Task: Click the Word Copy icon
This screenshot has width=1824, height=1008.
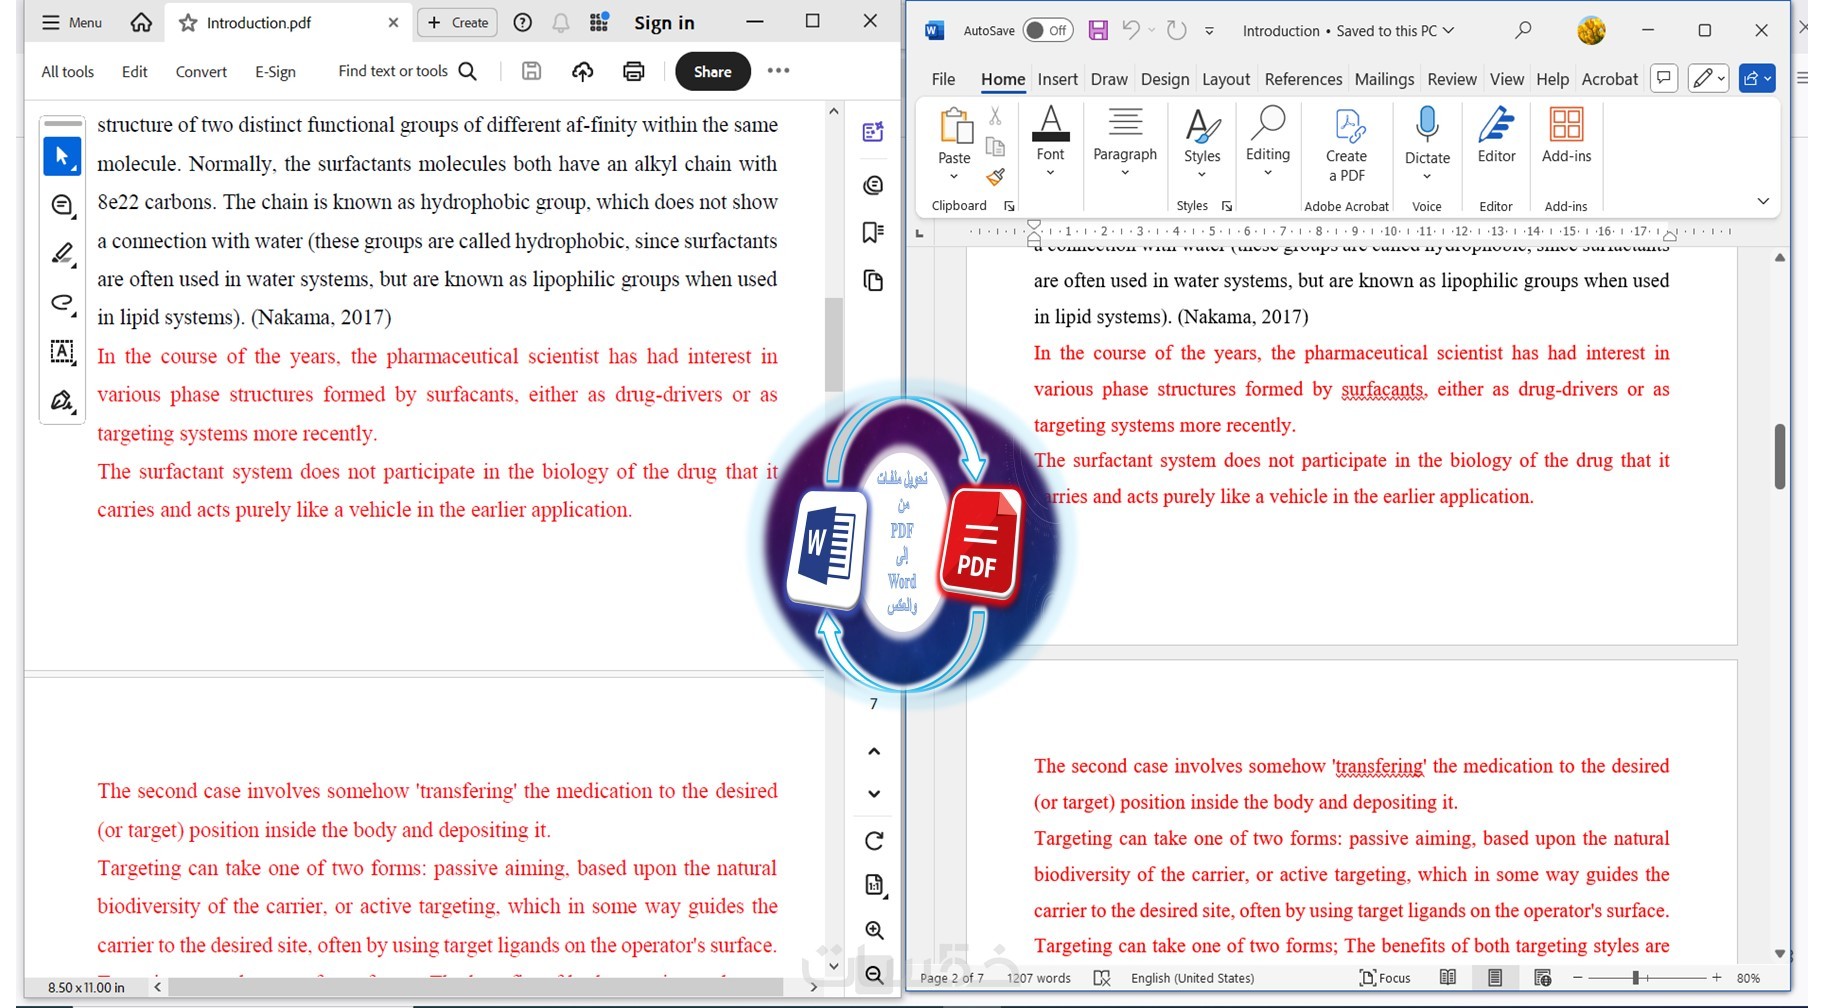Action: click(x=995, y=147)
